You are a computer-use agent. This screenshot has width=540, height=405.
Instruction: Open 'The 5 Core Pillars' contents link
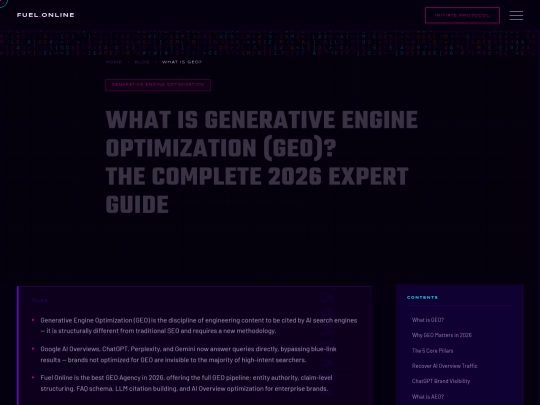coord(433,351)
